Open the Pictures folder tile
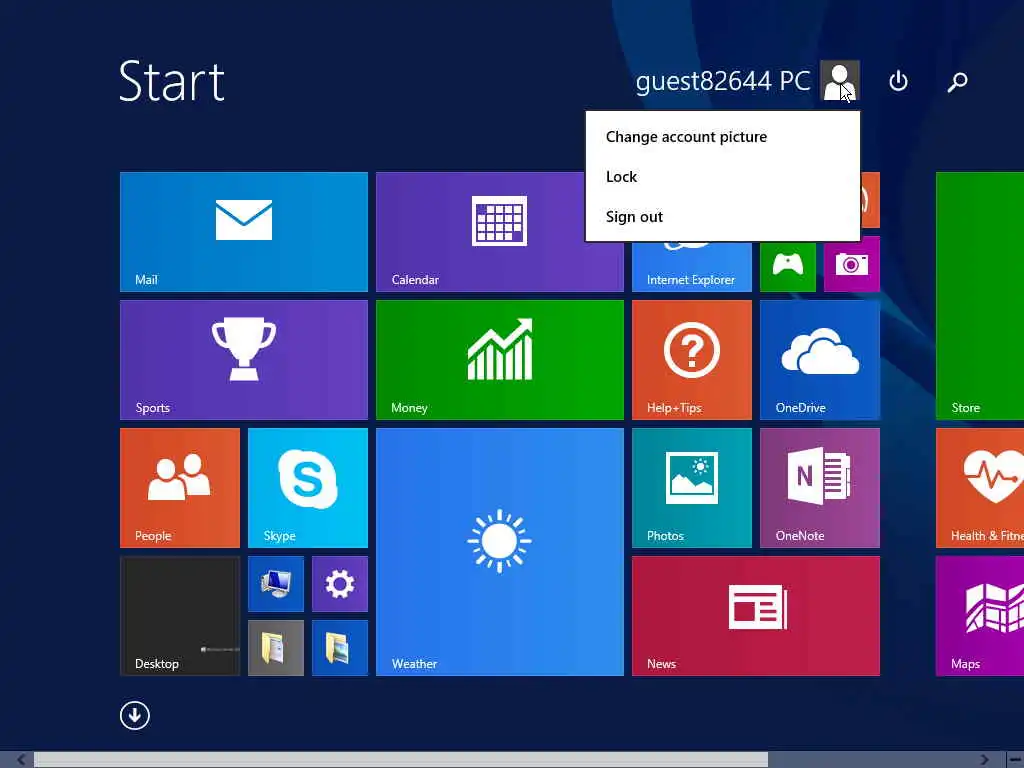The image size is (1024, 768). coord(340,648)
